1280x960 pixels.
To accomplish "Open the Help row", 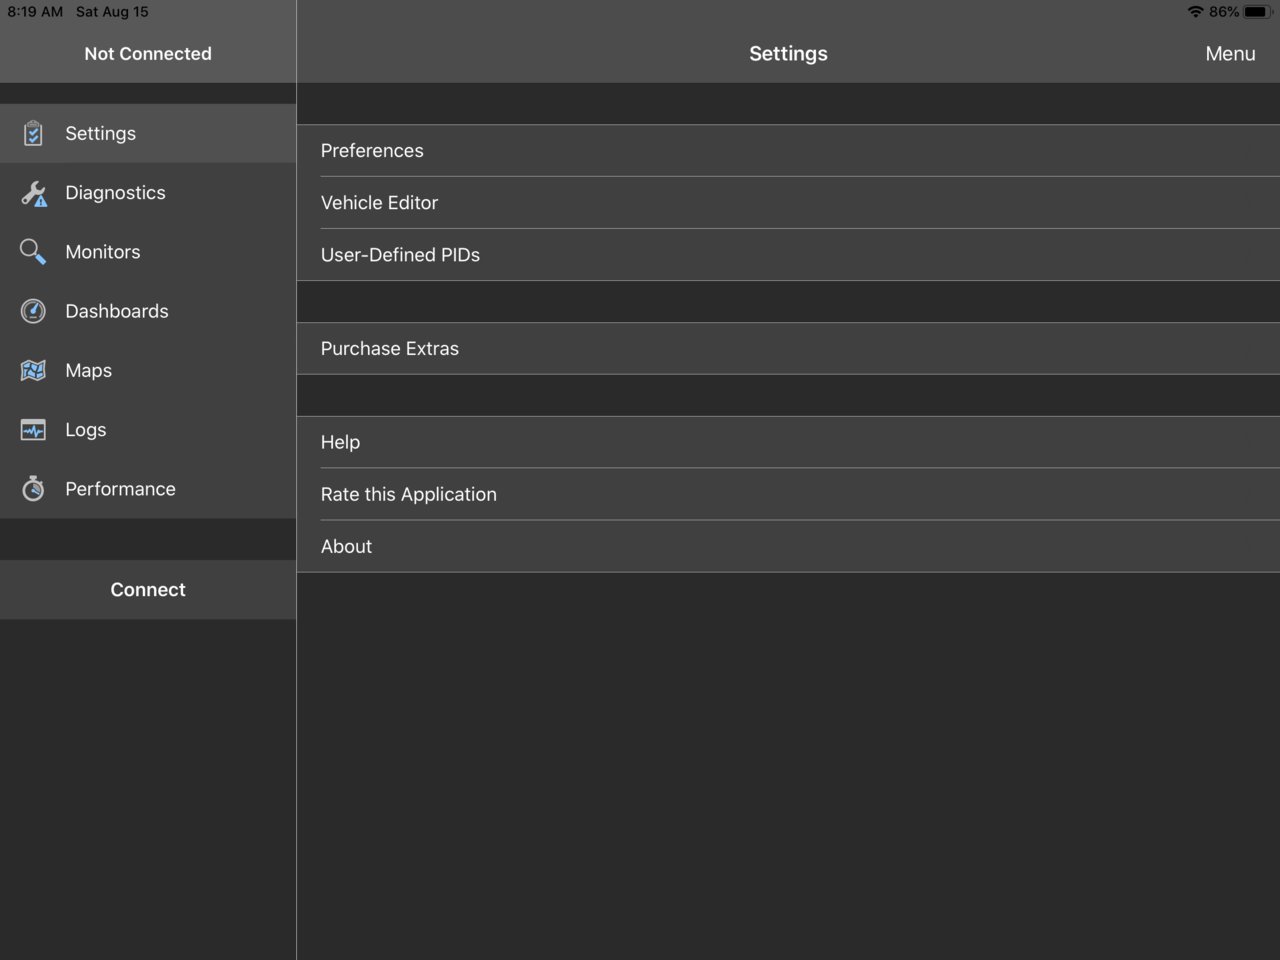I will tap(788, 442).
